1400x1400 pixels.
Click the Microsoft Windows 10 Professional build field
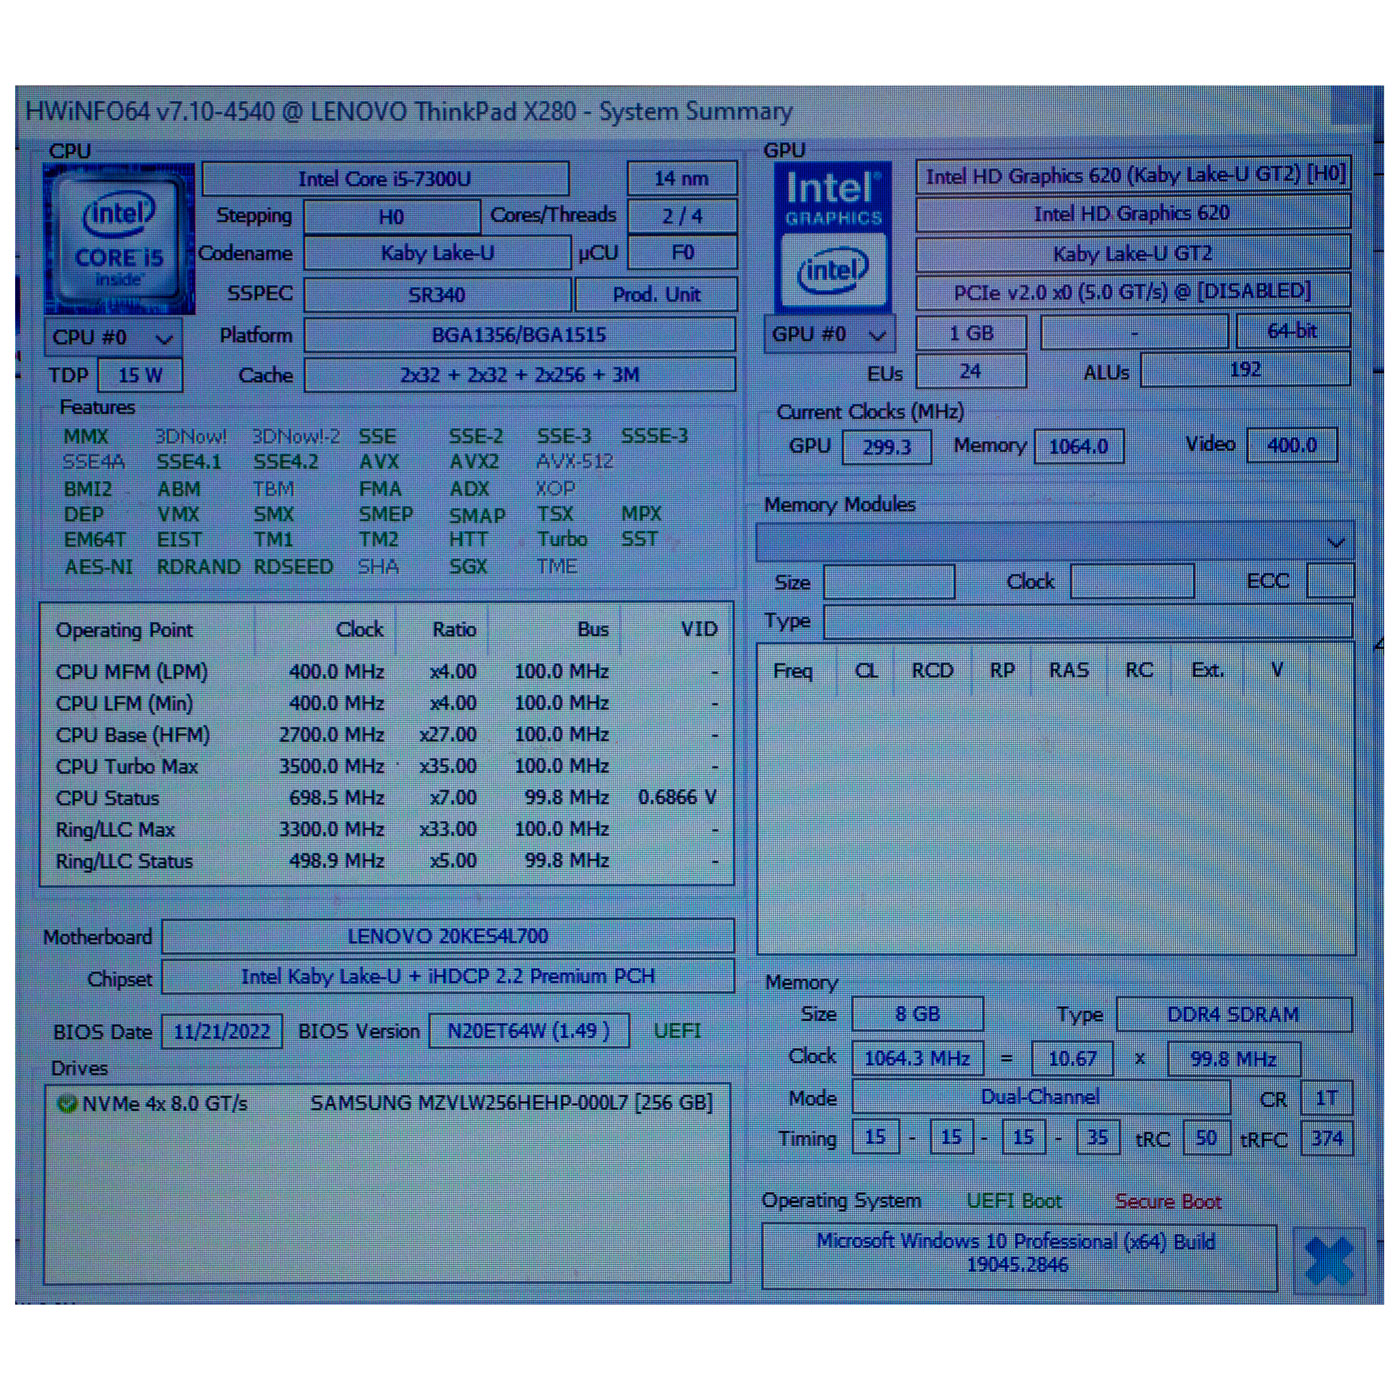(x=1019, y=1257)
